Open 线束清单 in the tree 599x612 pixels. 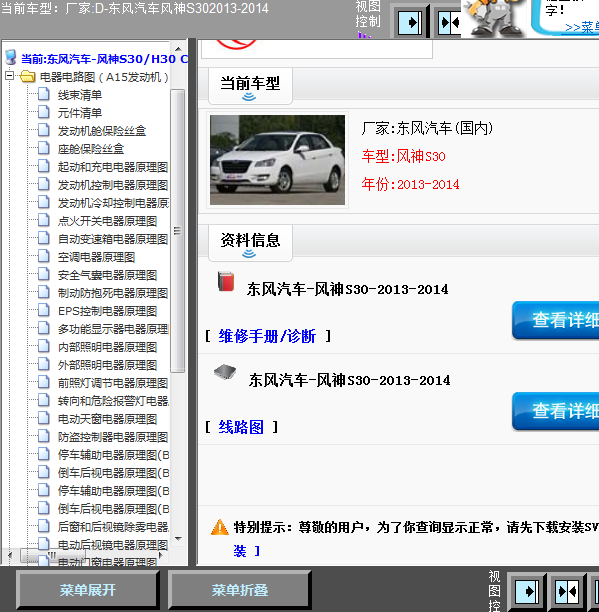tap(80, 95)
